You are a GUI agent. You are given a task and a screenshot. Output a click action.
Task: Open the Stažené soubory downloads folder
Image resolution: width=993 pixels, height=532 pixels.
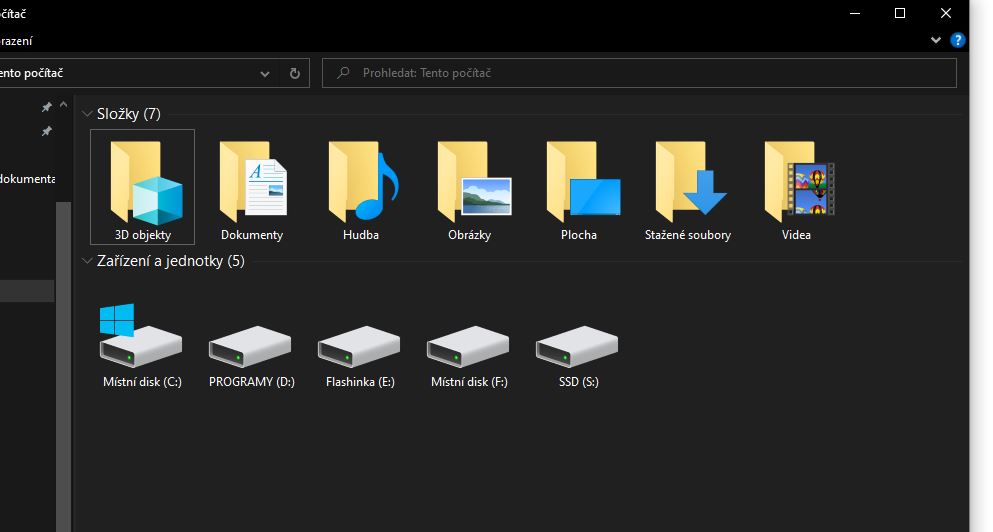click(688, 185)
